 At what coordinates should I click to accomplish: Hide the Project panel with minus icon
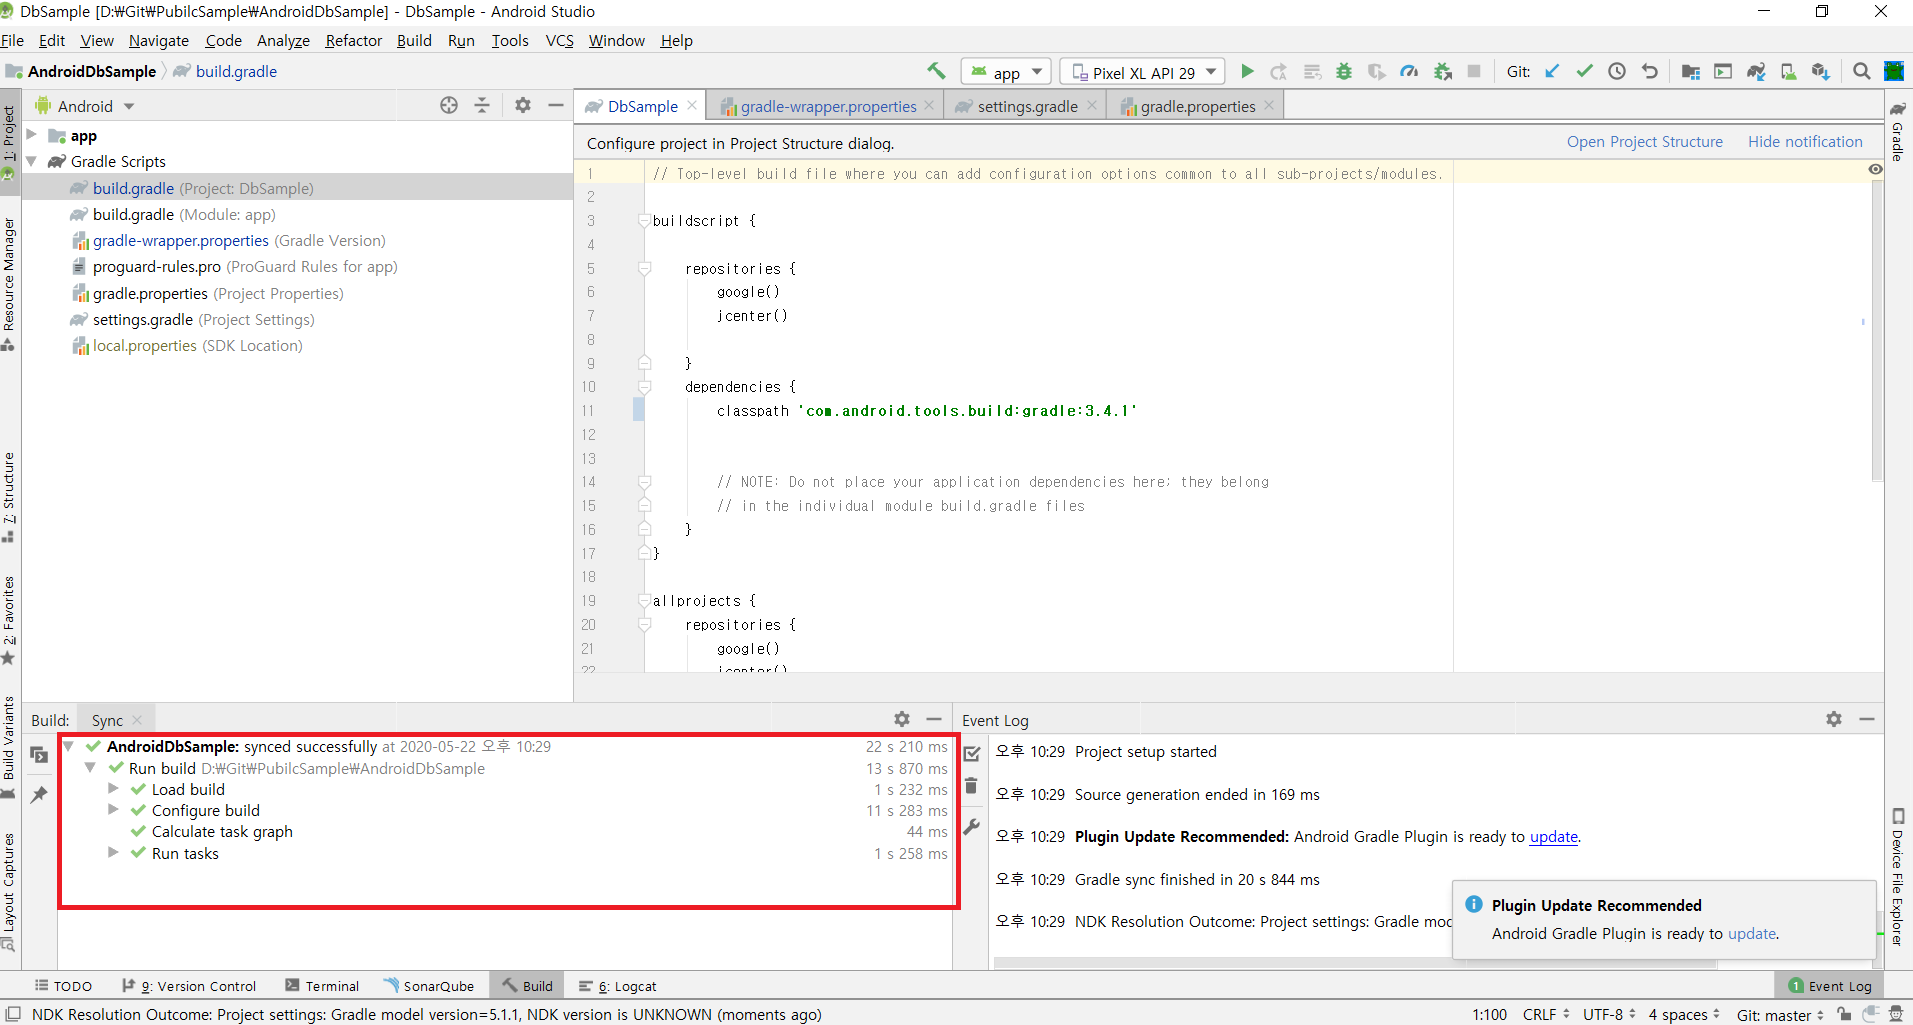point(556,105)
